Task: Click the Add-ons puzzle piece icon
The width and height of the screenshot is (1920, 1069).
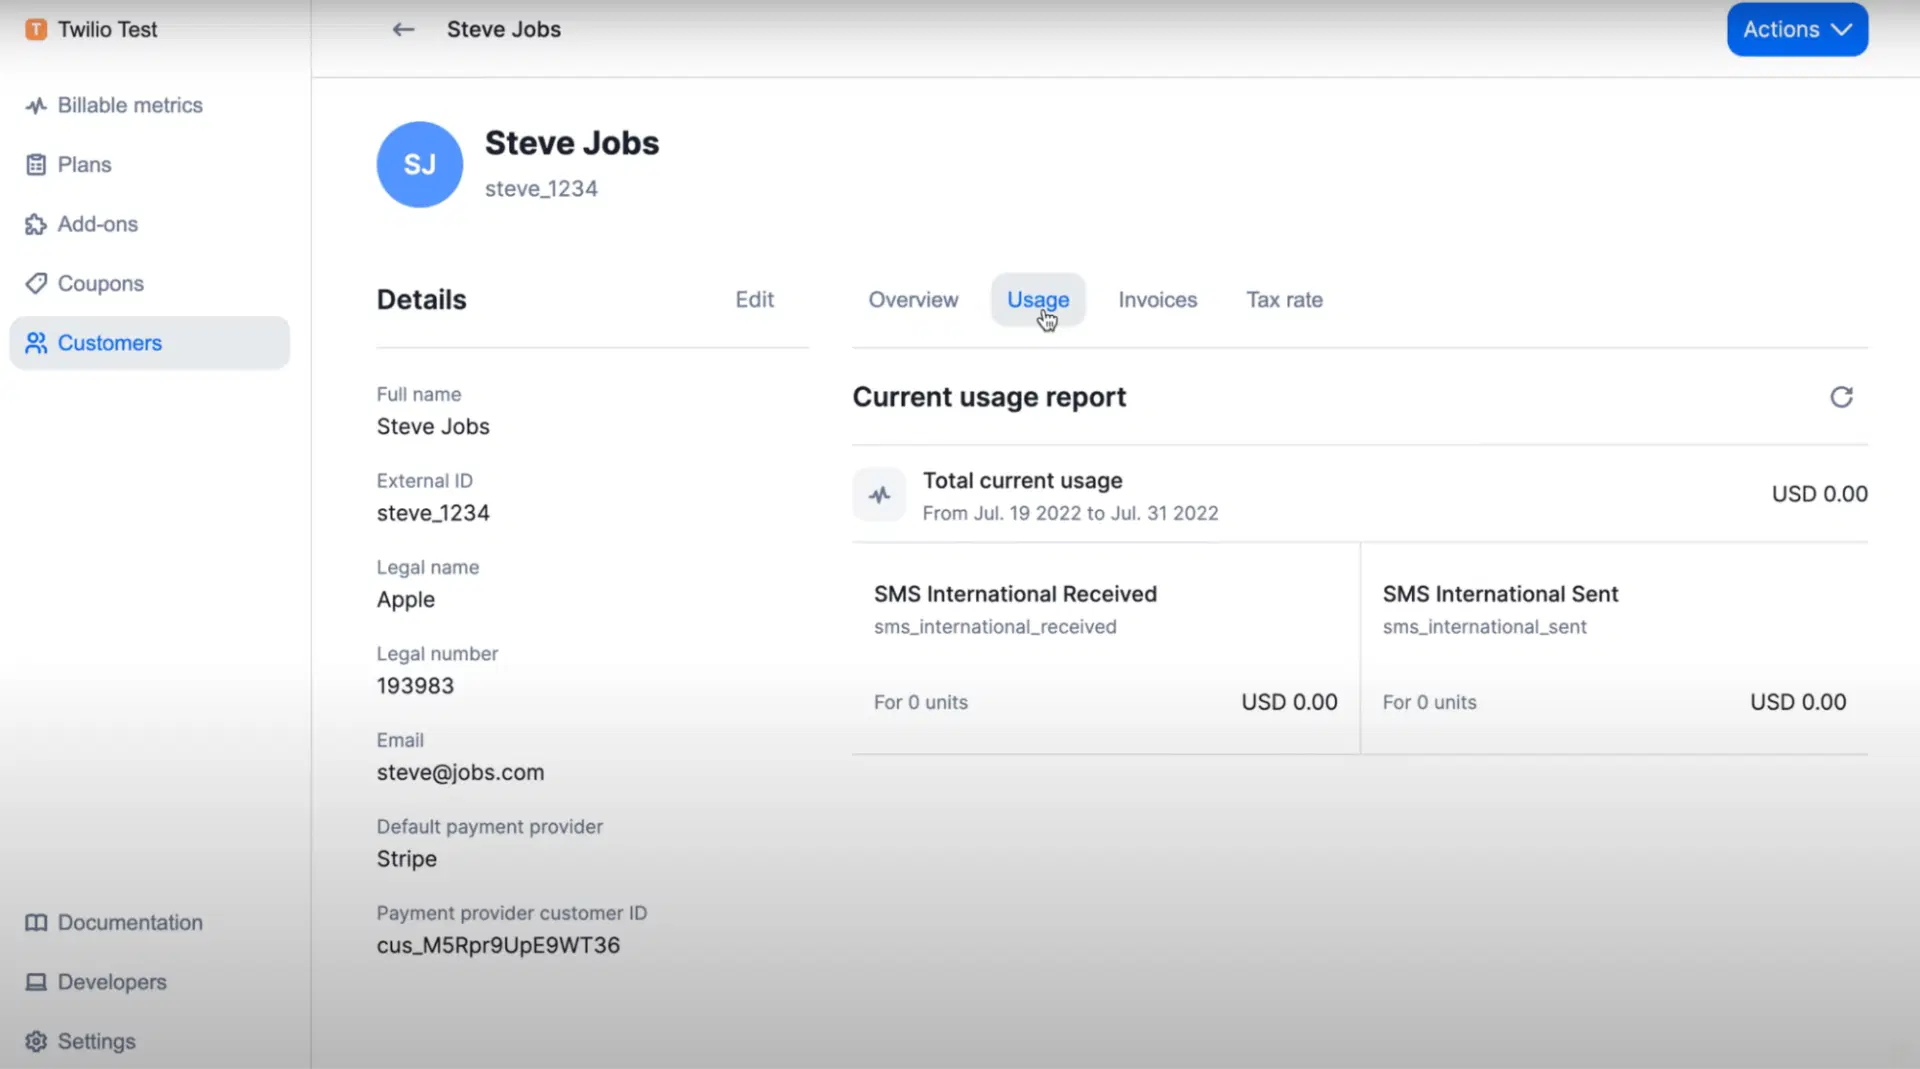Action: coord(36,224)
